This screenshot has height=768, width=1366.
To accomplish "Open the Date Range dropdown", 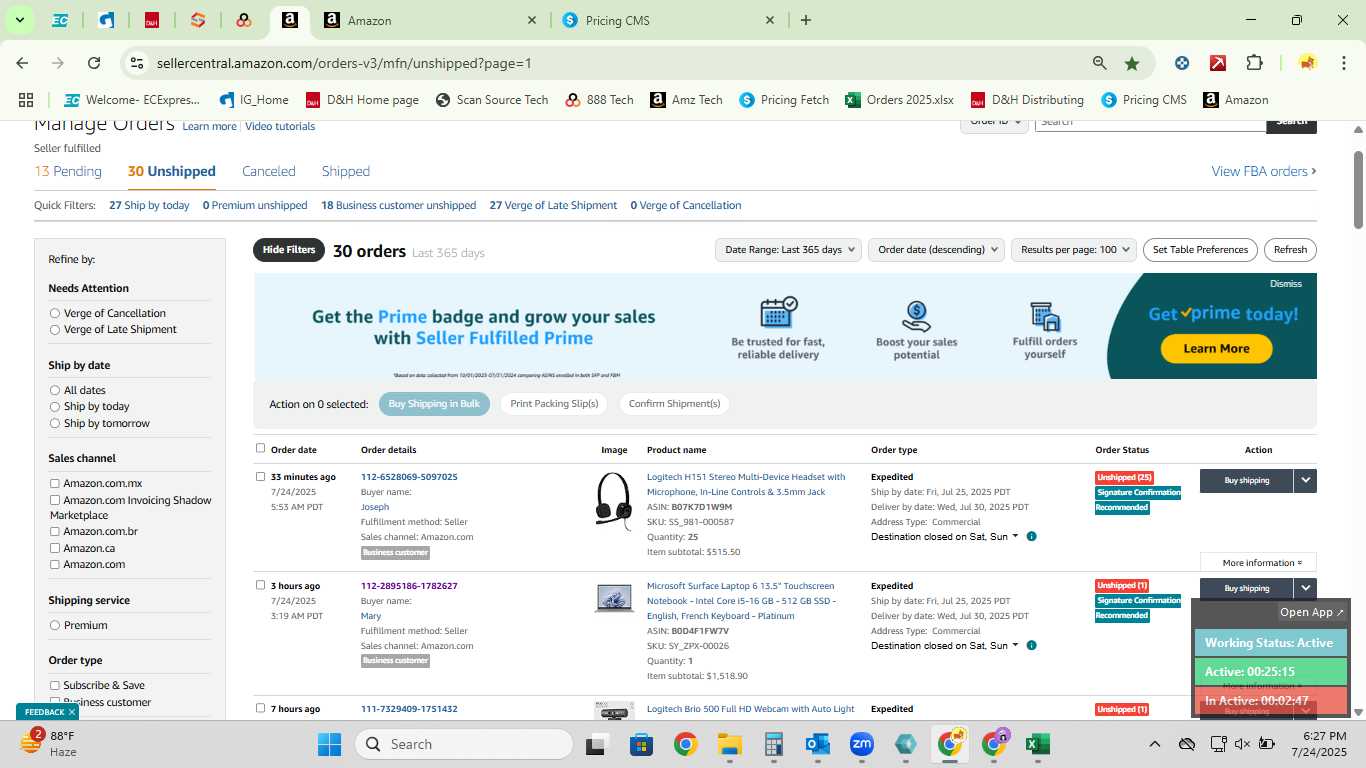I will (788, 250).
